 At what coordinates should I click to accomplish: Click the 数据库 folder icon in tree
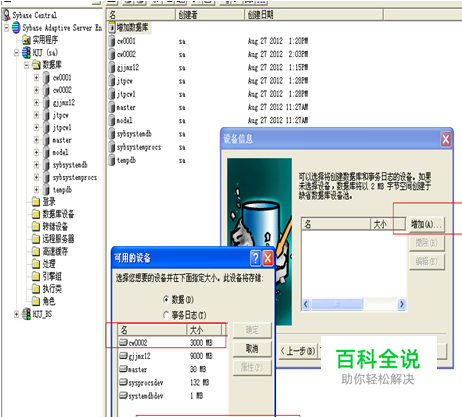click(x=36, y=65)
